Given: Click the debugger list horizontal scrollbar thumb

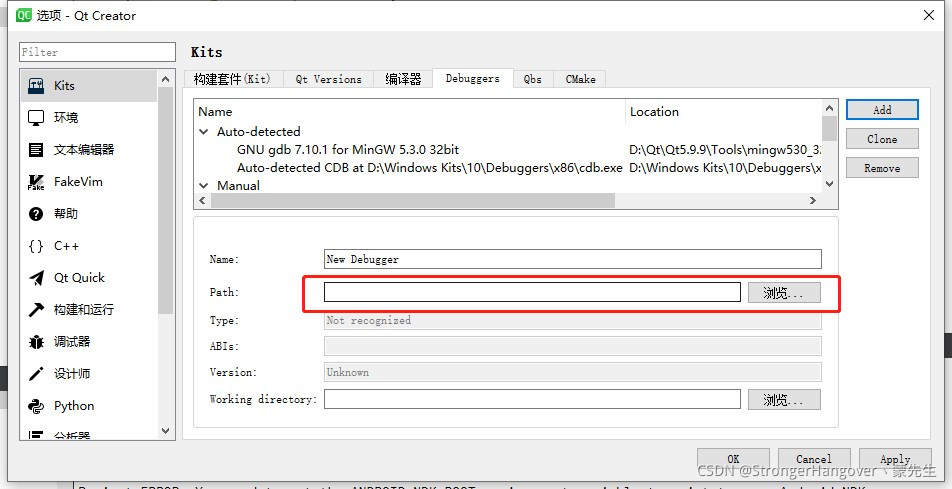Looking at the screenshot, I should coord(413,200).
